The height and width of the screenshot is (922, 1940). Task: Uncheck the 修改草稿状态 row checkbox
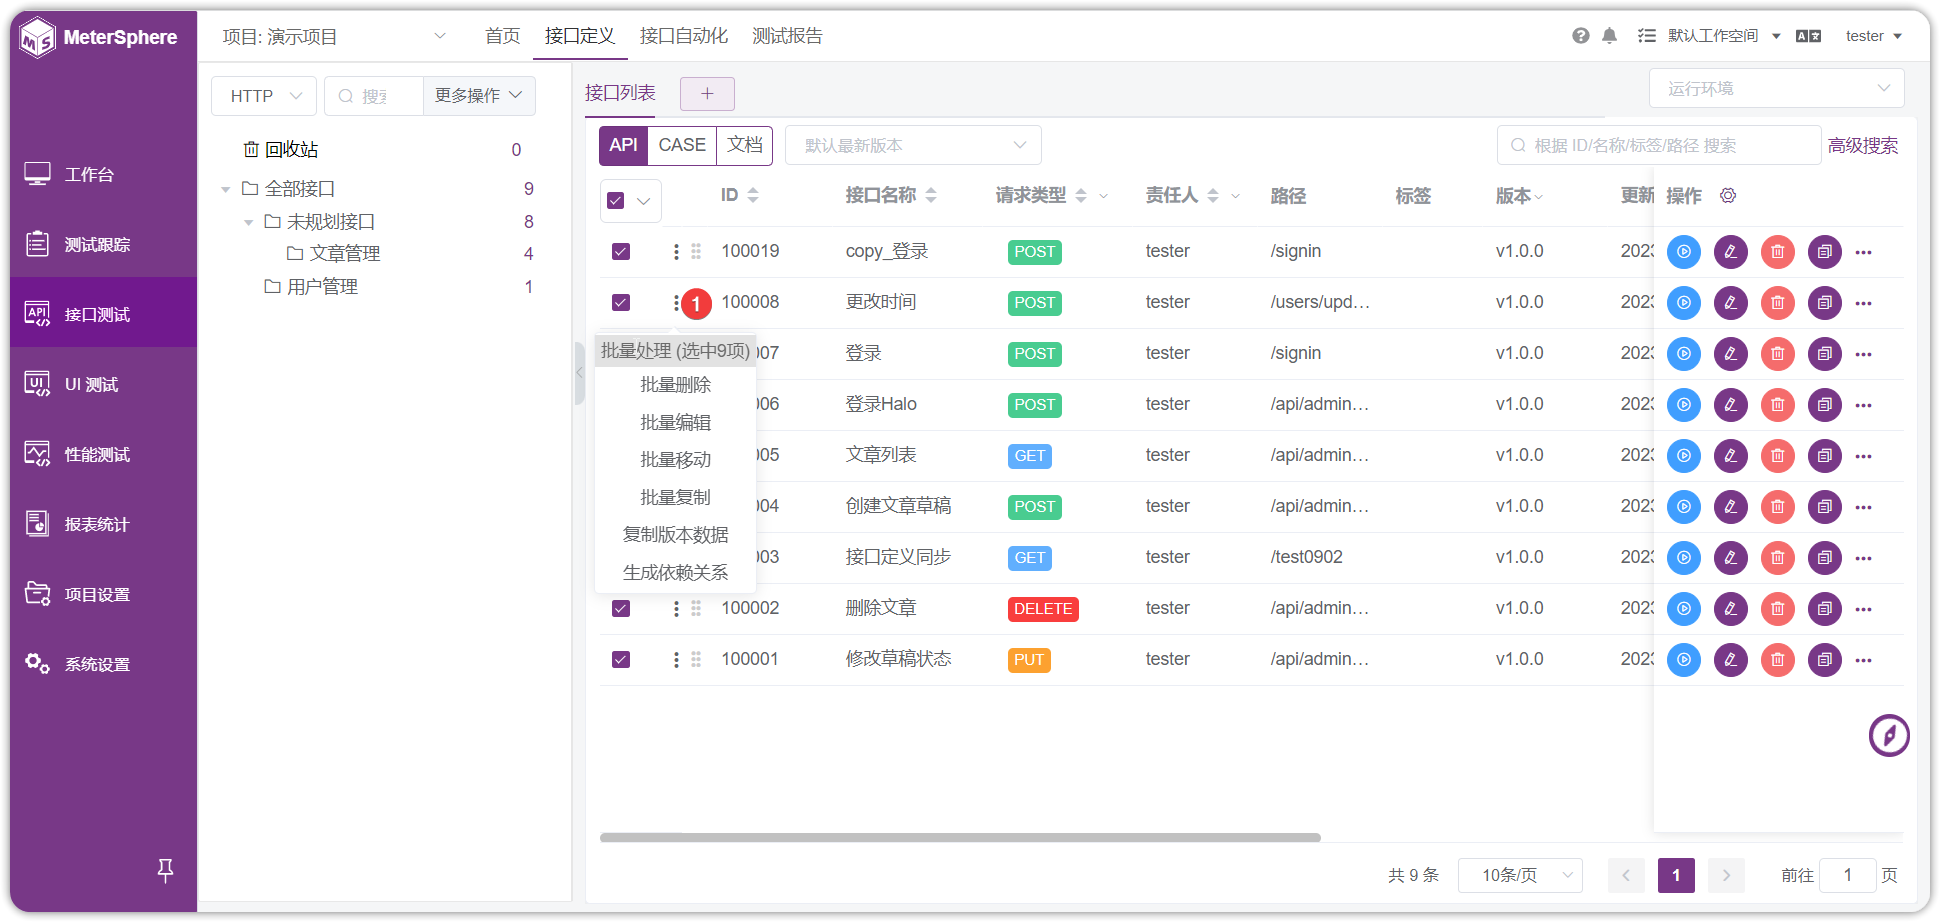pyautogui.click(x=621, y=659)
